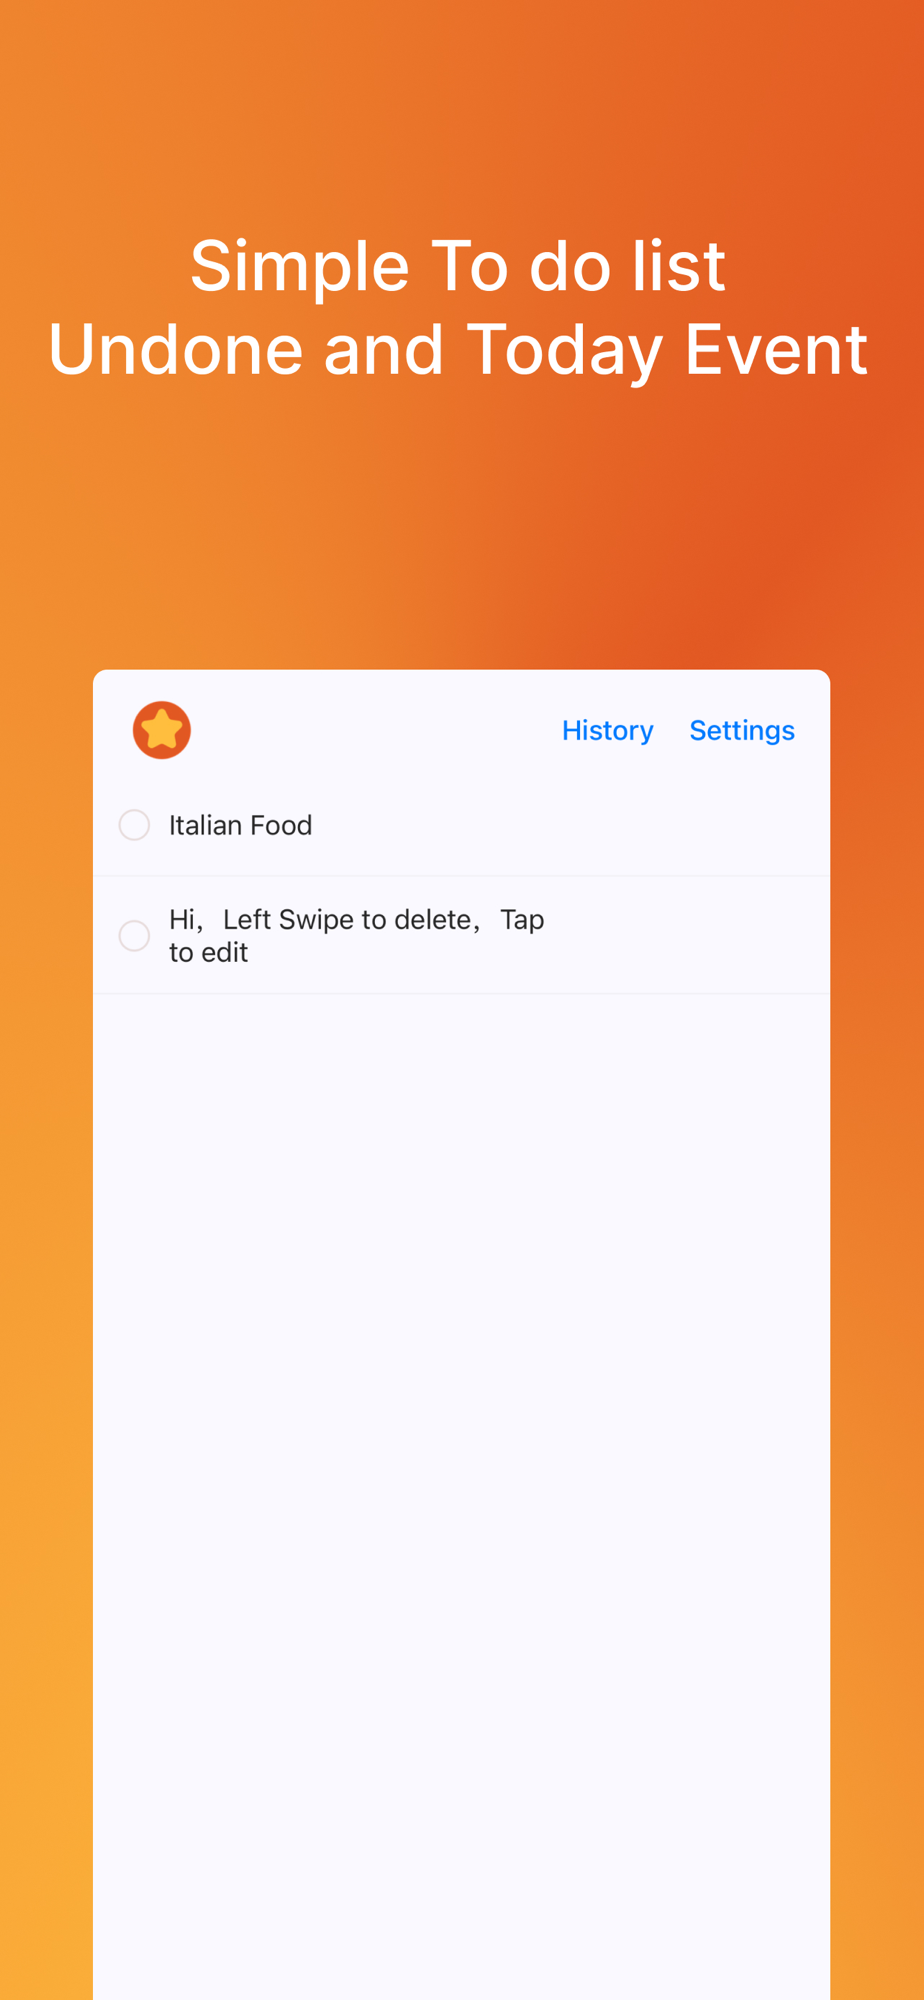
Task: Toggle the circle beside Italian Food
Action: click(134, 825)
